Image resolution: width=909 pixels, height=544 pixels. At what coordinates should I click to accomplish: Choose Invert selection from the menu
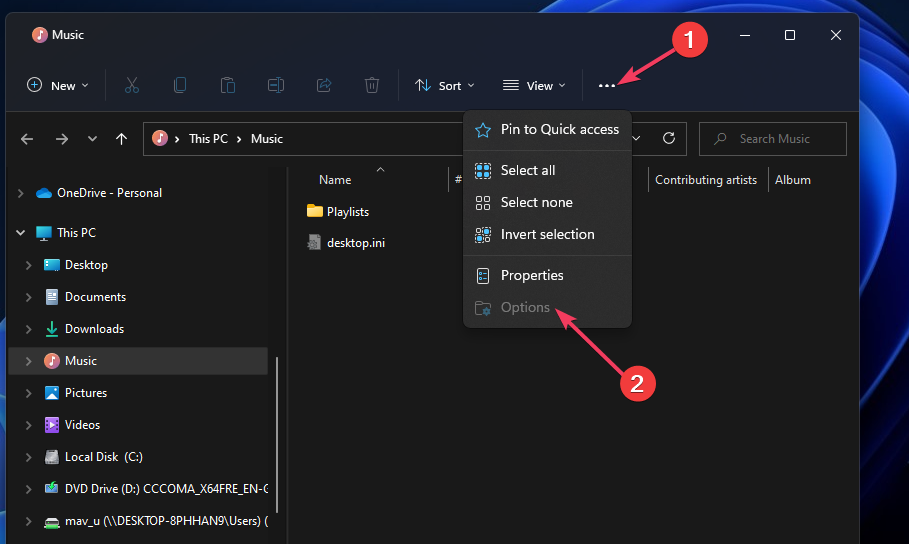pos(547,234)
